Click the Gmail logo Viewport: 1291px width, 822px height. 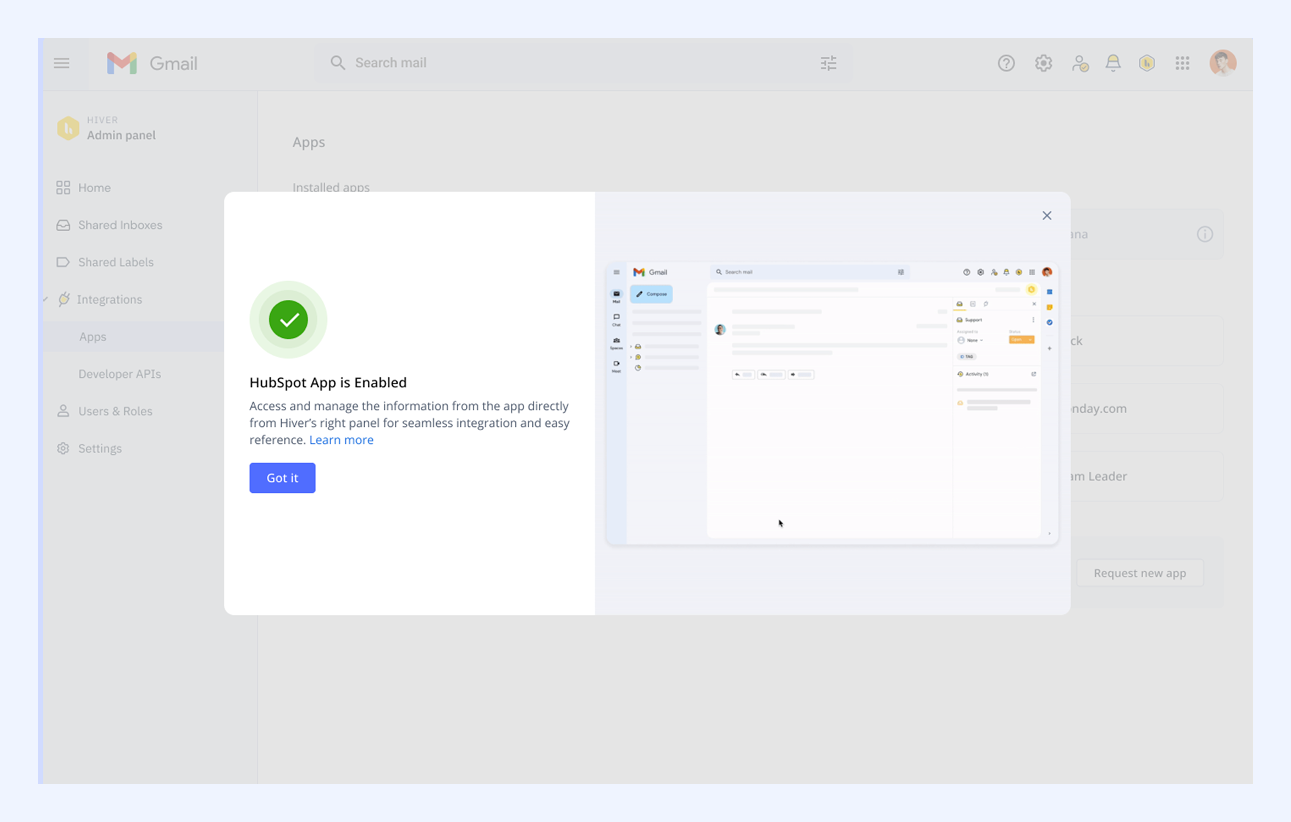pos(152,63)
